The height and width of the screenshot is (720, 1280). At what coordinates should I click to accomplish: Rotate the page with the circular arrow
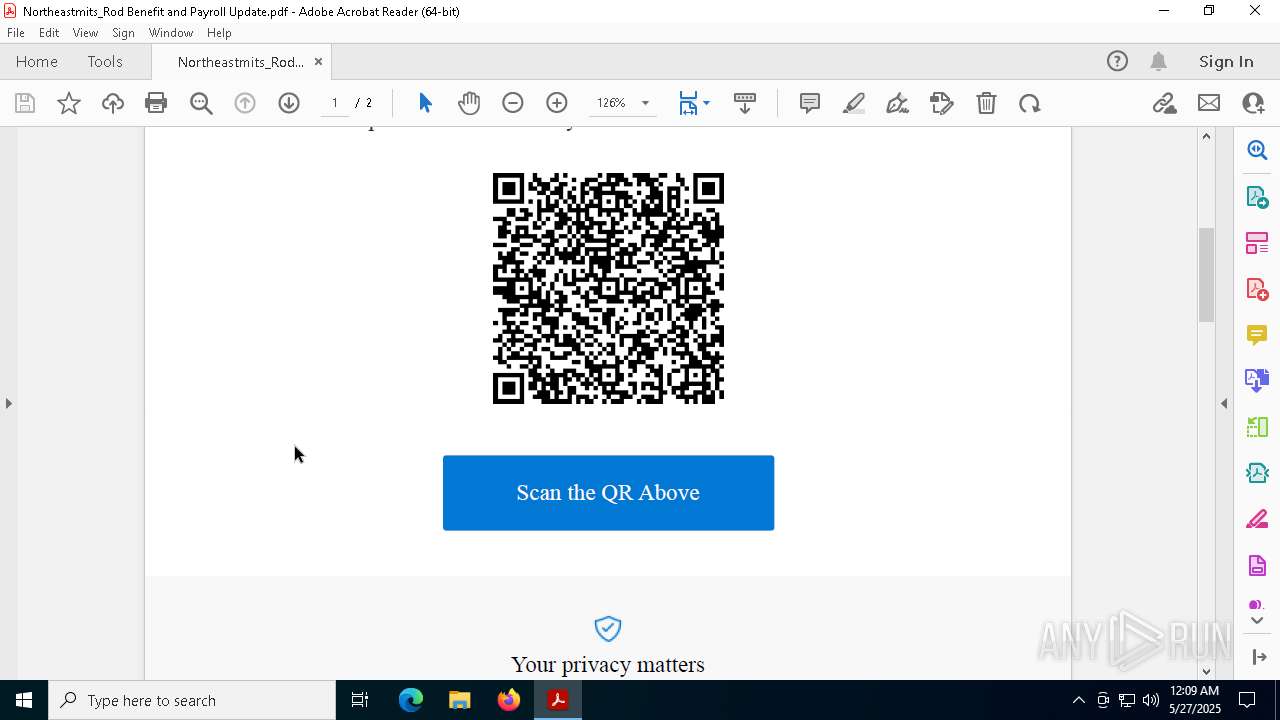pyautogui.click(x=1030, y=103)
